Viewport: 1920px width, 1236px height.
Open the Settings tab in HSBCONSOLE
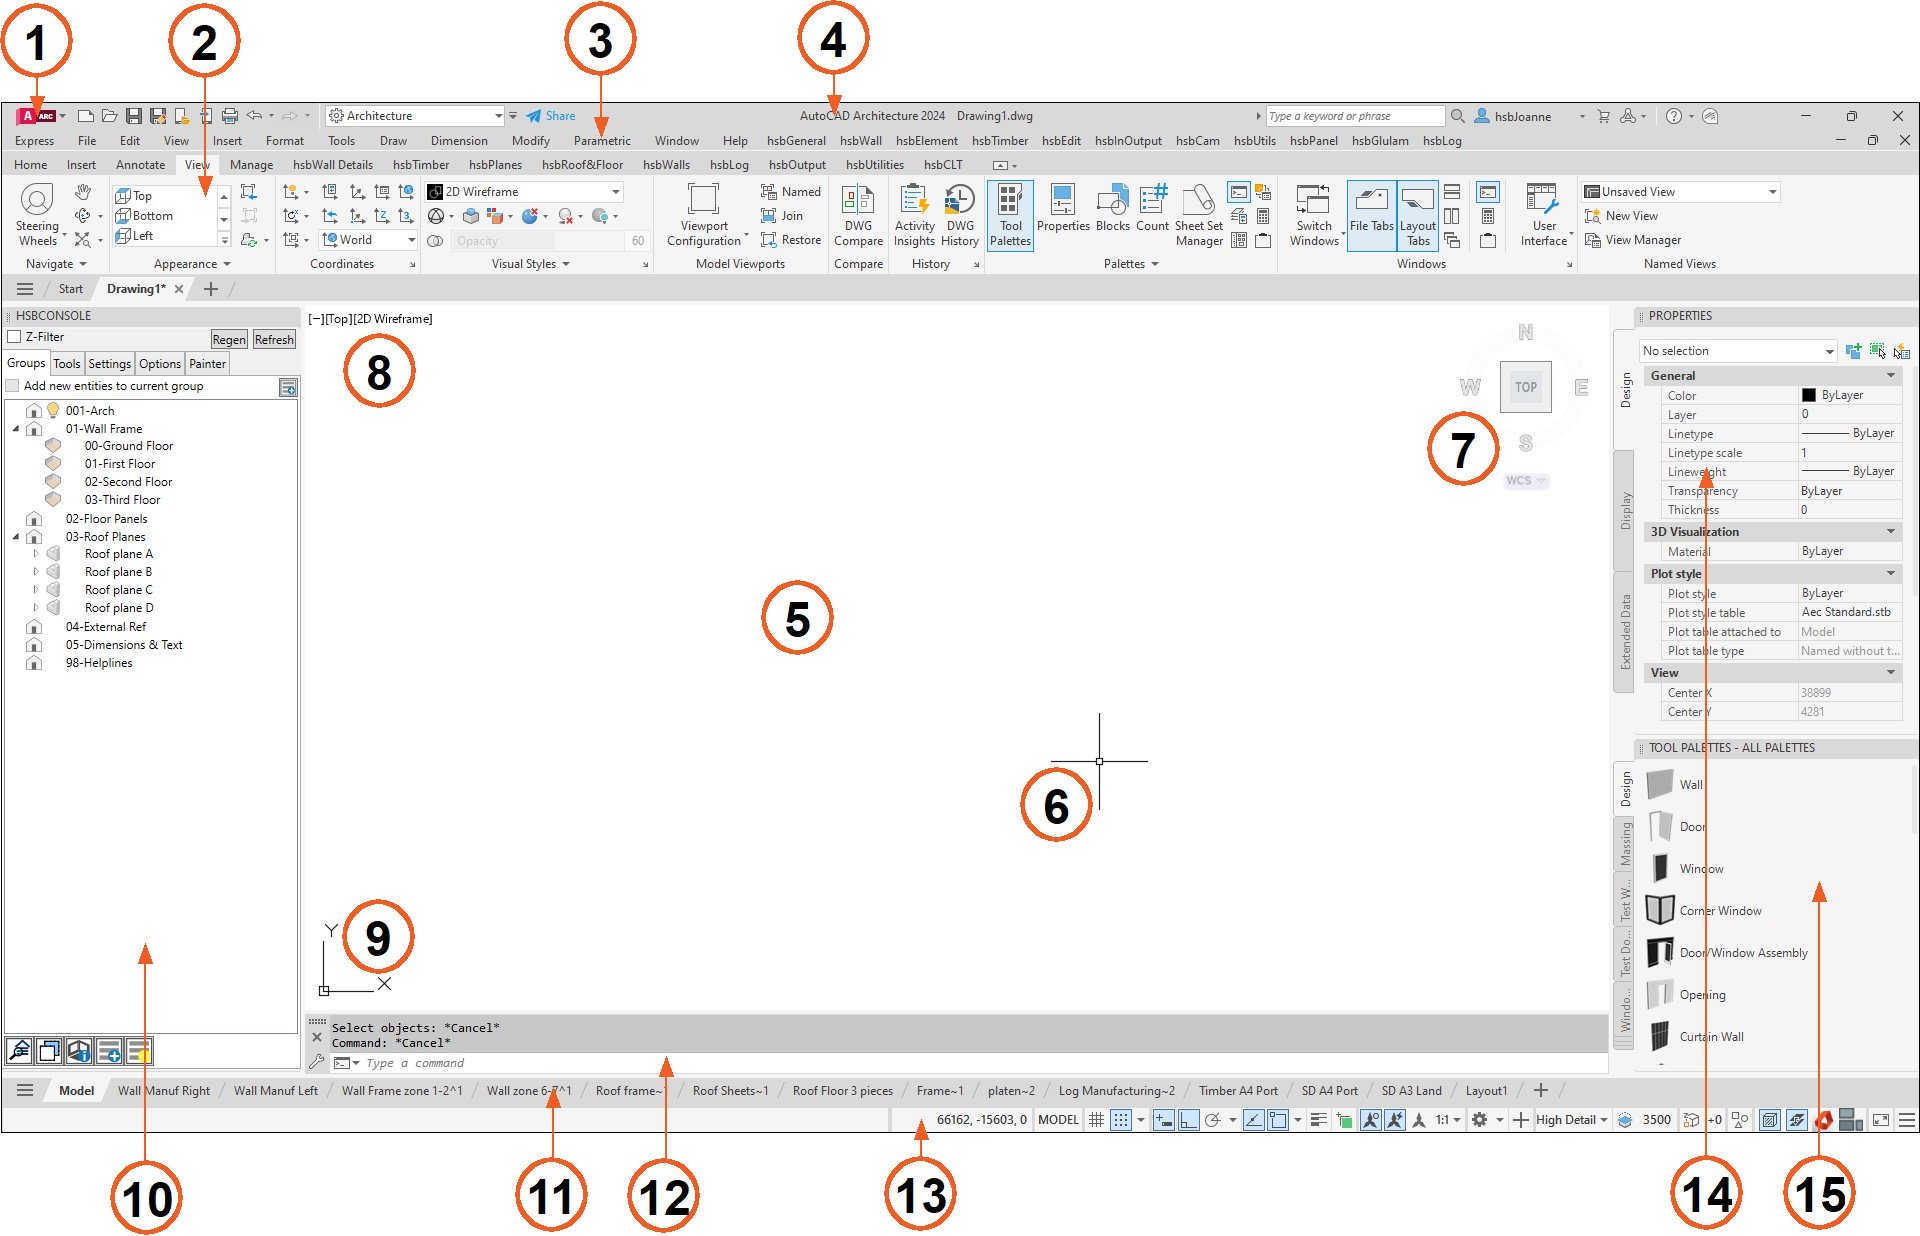coord(109,364)
